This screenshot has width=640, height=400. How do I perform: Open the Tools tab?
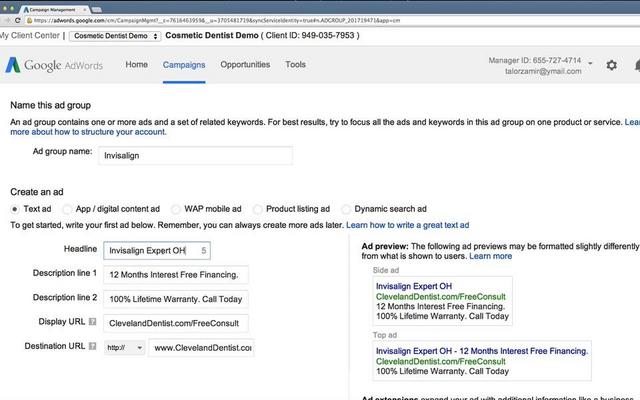296,64
